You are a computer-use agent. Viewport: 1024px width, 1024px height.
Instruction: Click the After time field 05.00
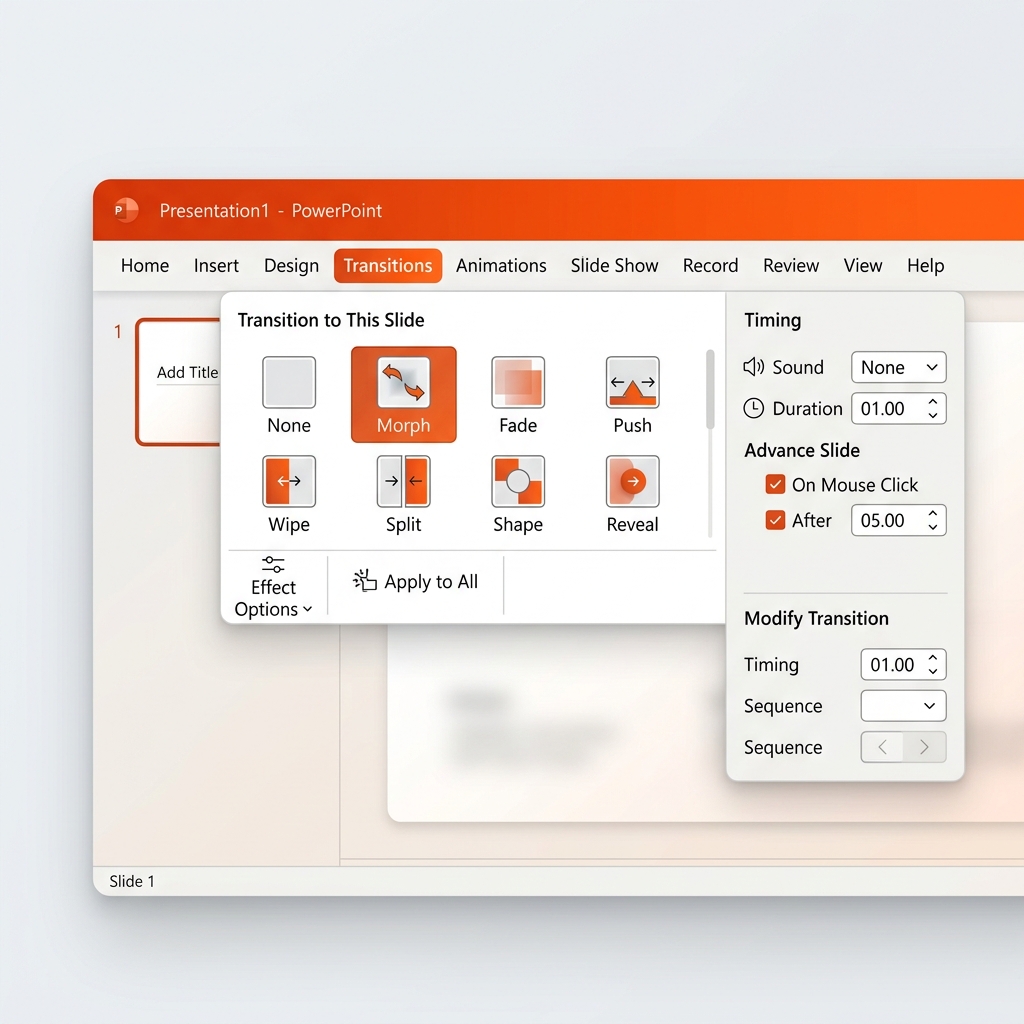(x=899, y=520)
